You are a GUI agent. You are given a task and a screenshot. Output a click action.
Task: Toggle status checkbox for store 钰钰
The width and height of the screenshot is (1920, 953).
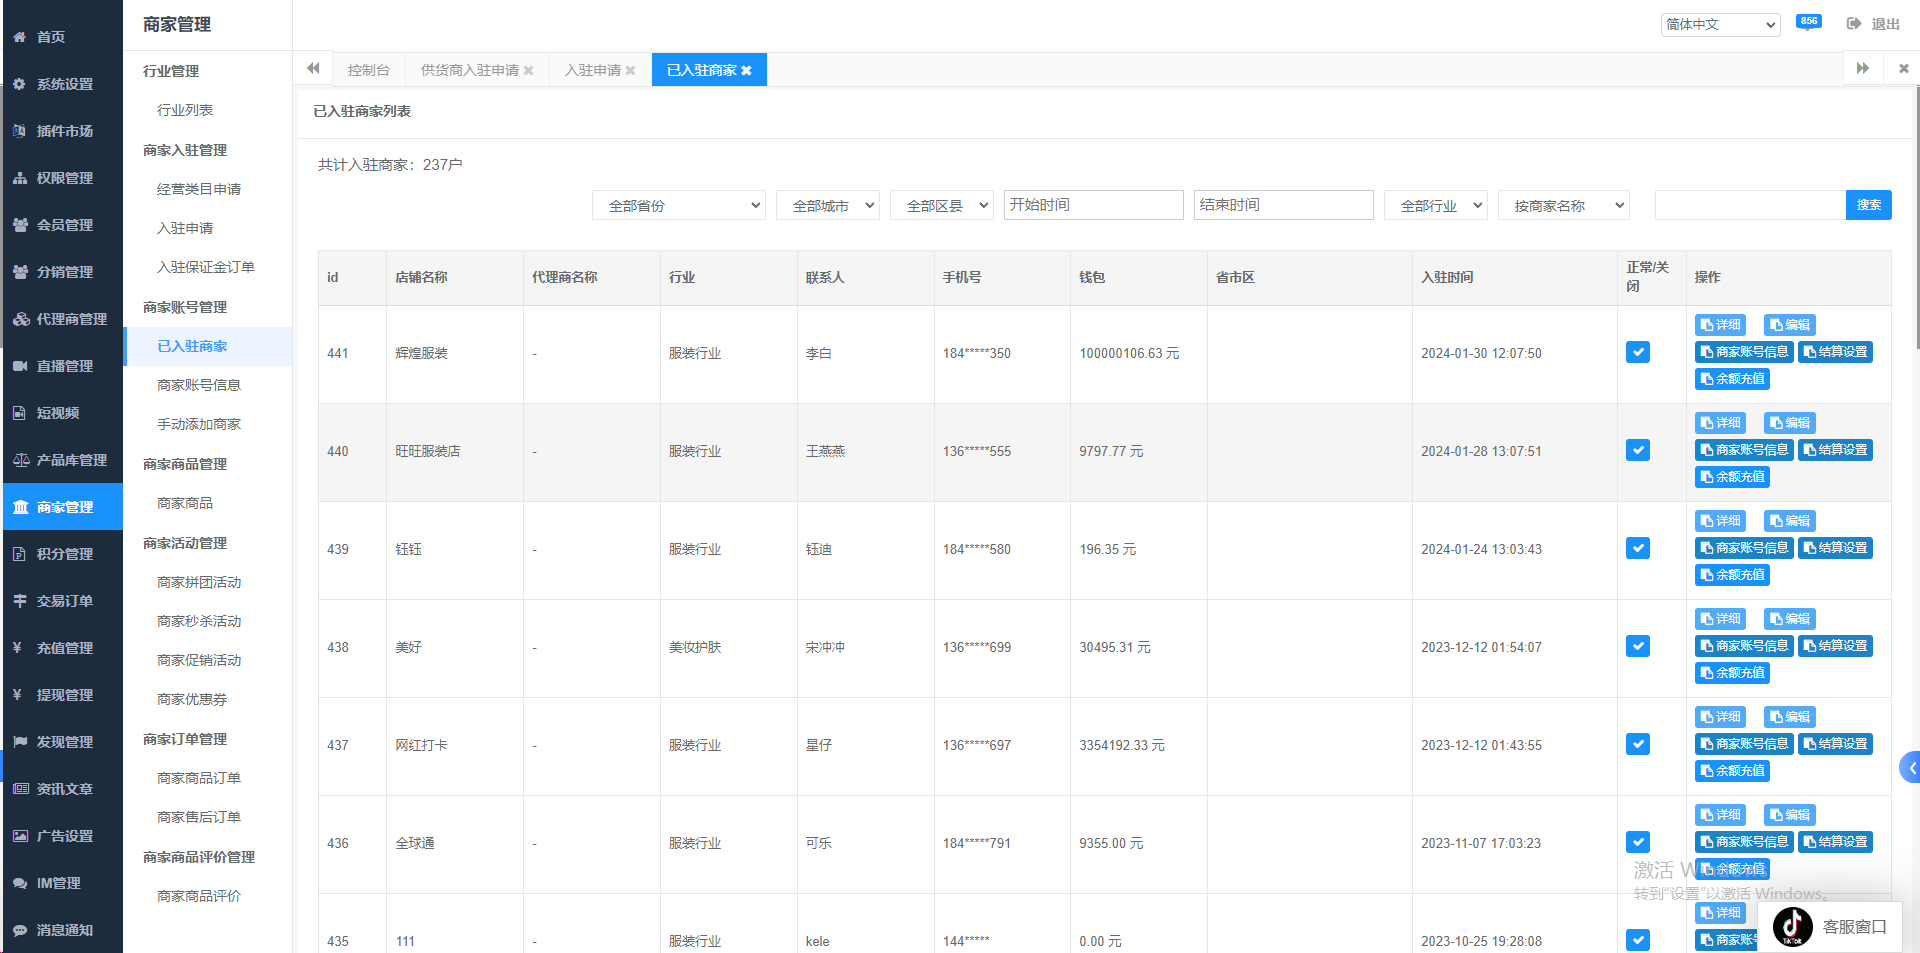tap(1637, 548)
